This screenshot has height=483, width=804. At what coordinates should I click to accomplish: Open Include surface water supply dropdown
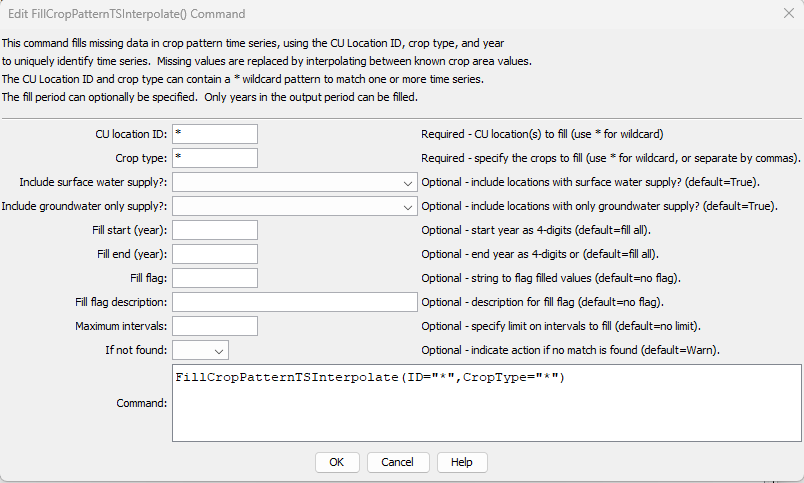coord(295,182)
